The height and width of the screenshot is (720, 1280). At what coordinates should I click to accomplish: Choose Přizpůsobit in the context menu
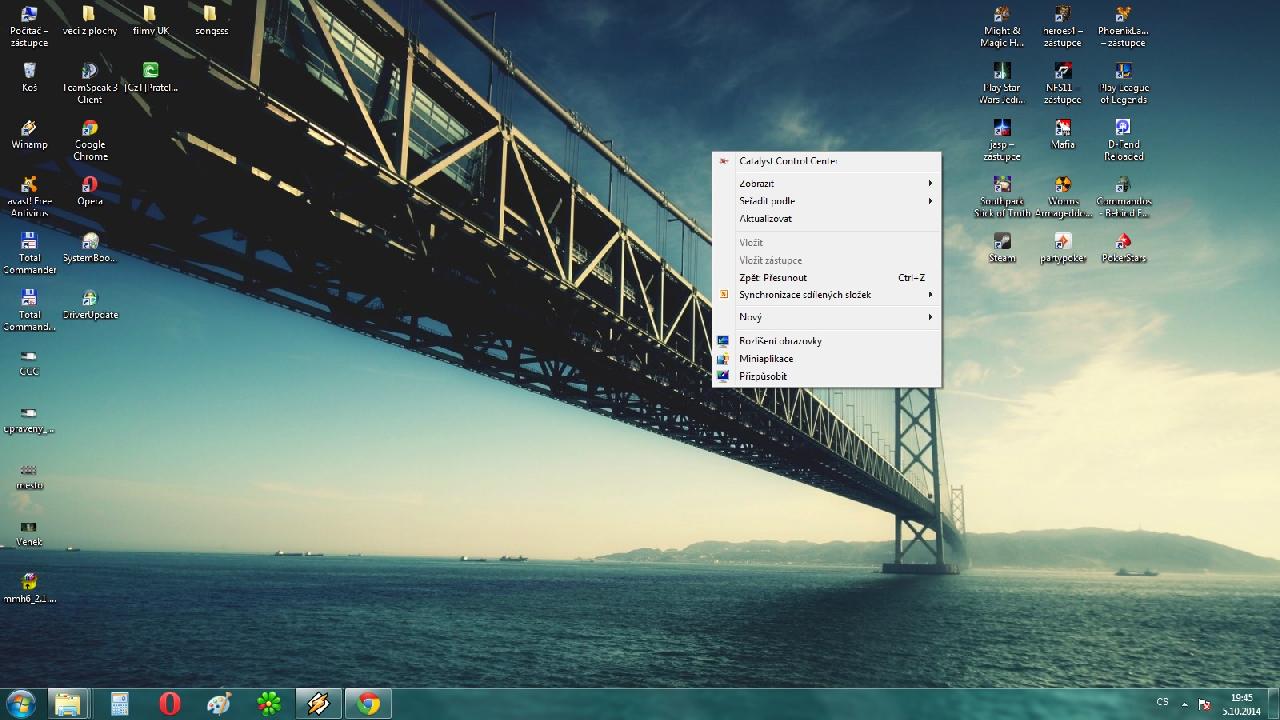(x=763, y=377)
